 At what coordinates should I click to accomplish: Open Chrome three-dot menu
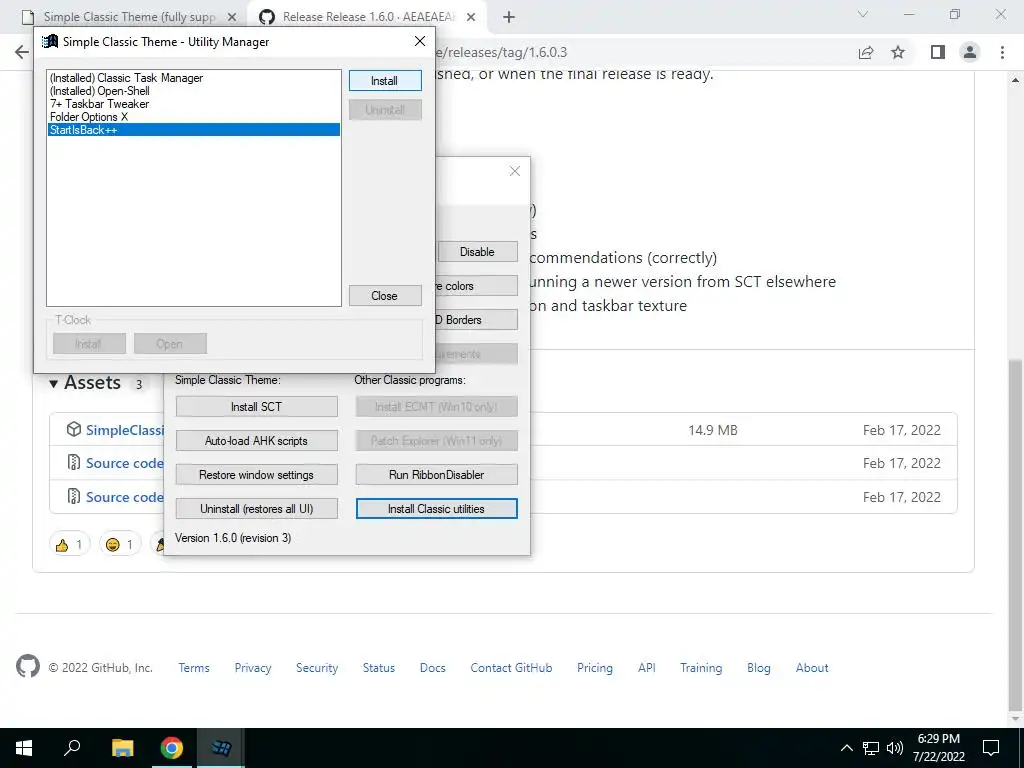tap(1002, 52)
